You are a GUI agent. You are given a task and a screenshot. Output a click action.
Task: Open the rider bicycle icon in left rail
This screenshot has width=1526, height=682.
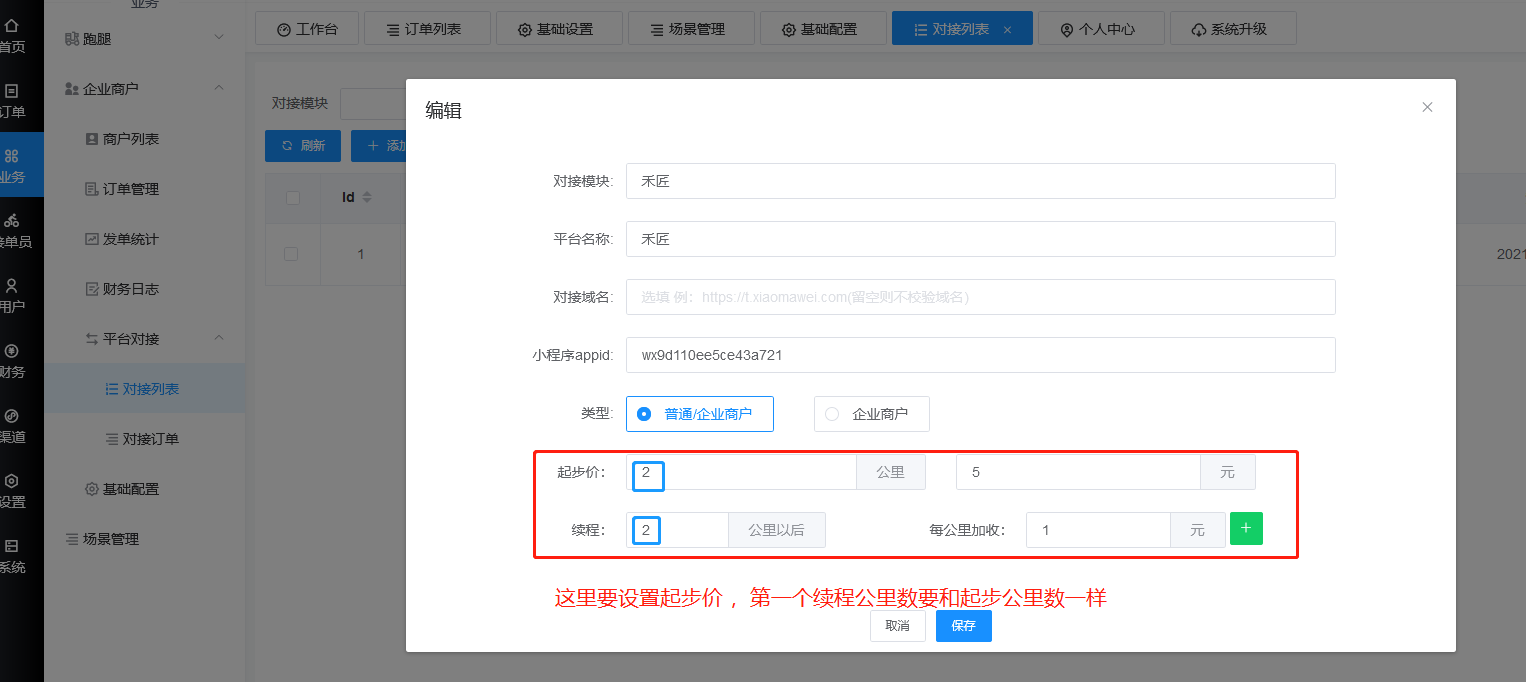click(x=12, y=220)
